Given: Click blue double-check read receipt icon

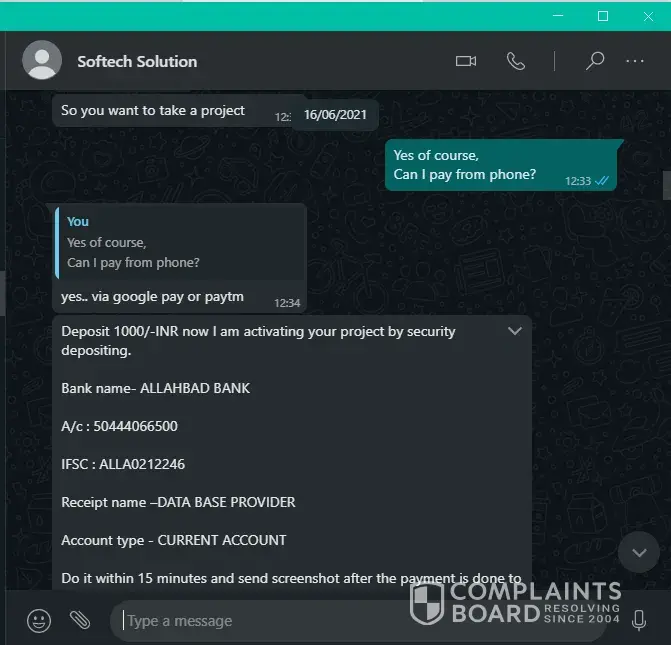Looking at the screenshot, I should pos(602,181).
